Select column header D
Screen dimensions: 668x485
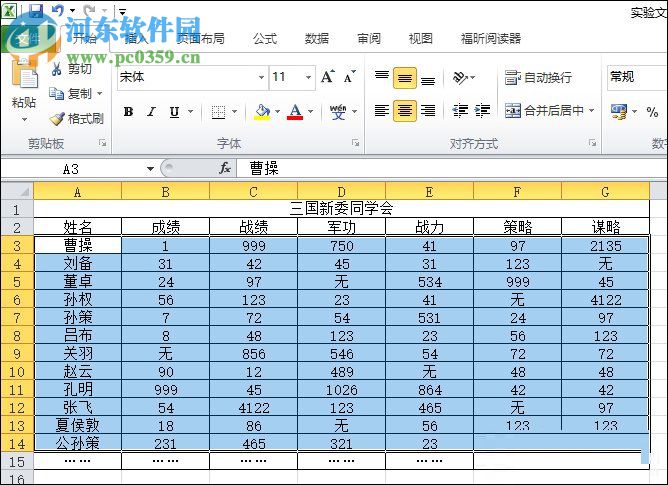click(341, 191)
